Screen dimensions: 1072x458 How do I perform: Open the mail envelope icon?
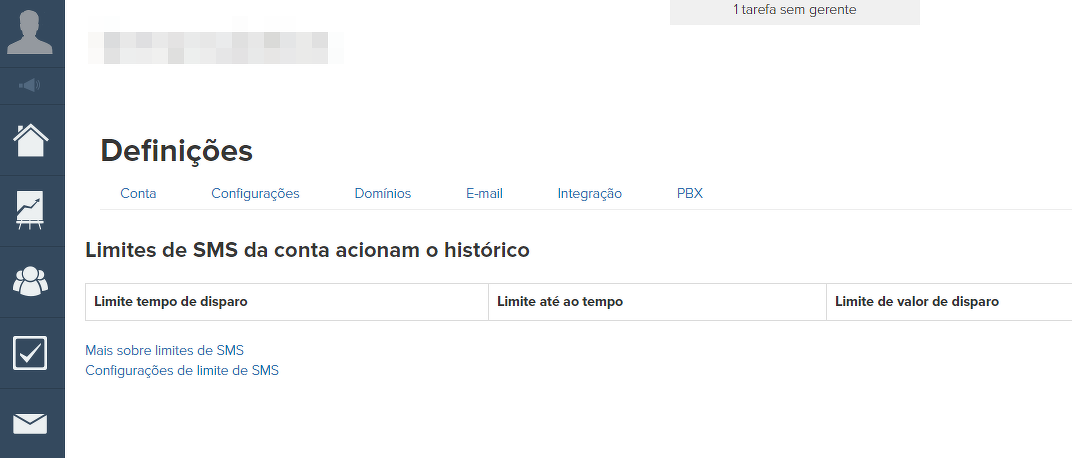(x=31, y=424)
